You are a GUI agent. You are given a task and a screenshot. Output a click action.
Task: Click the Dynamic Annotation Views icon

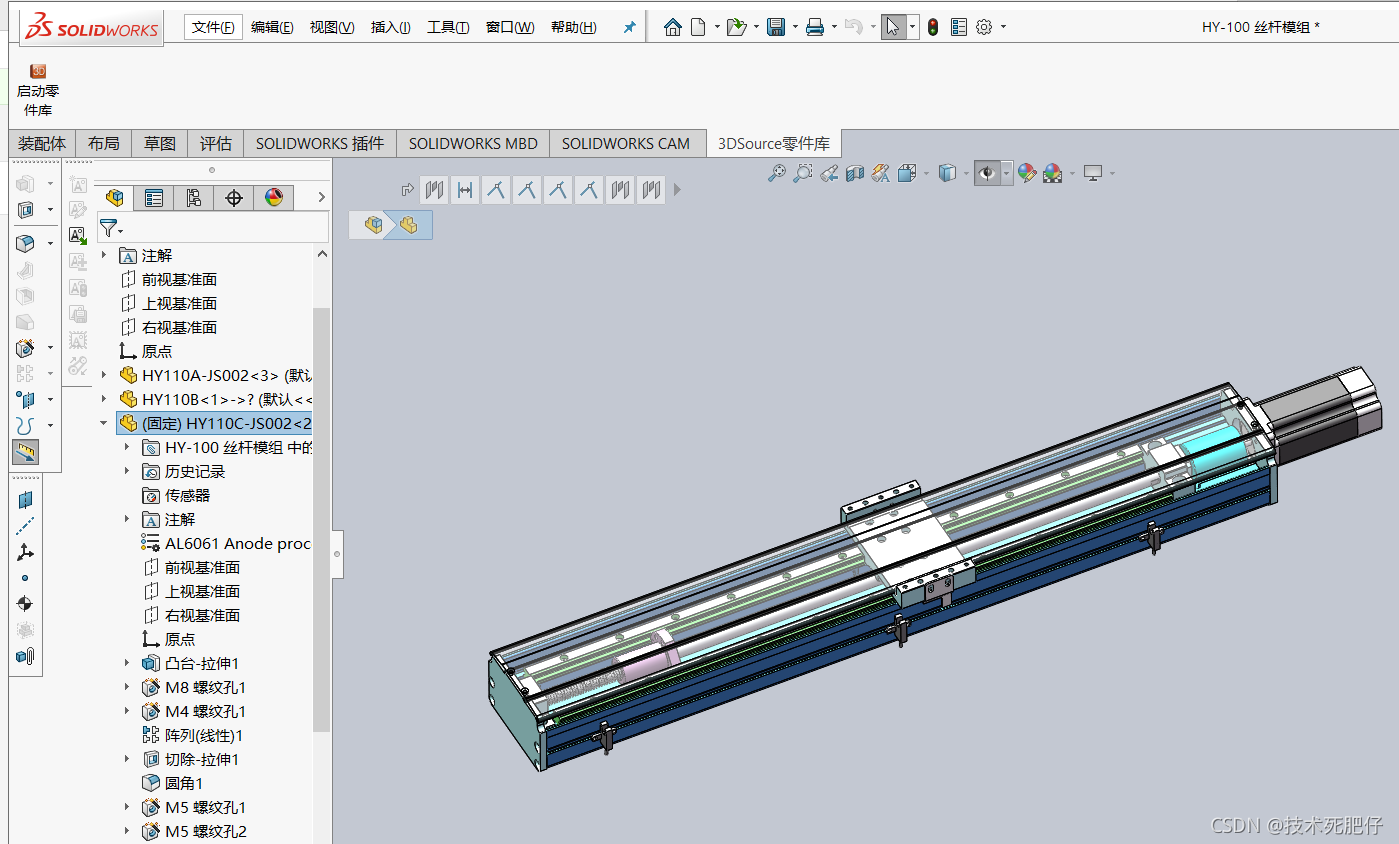(880, 173)
